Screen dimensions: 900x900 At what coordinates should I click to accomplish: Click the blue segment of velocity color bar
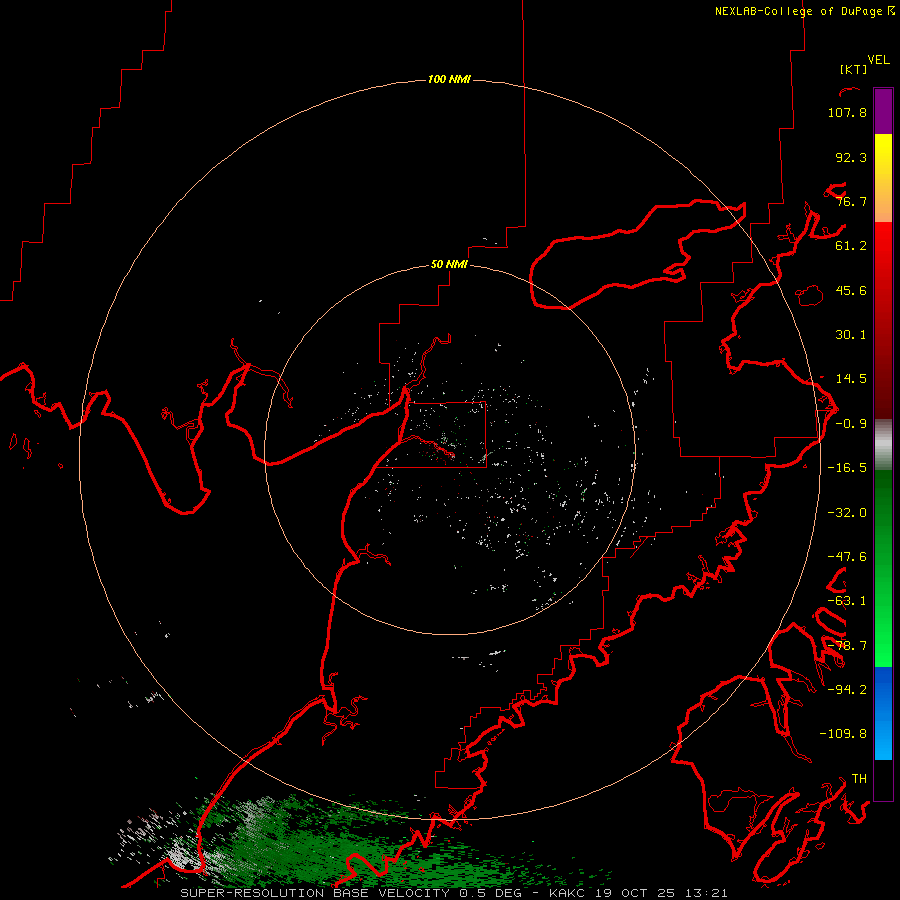883,713
